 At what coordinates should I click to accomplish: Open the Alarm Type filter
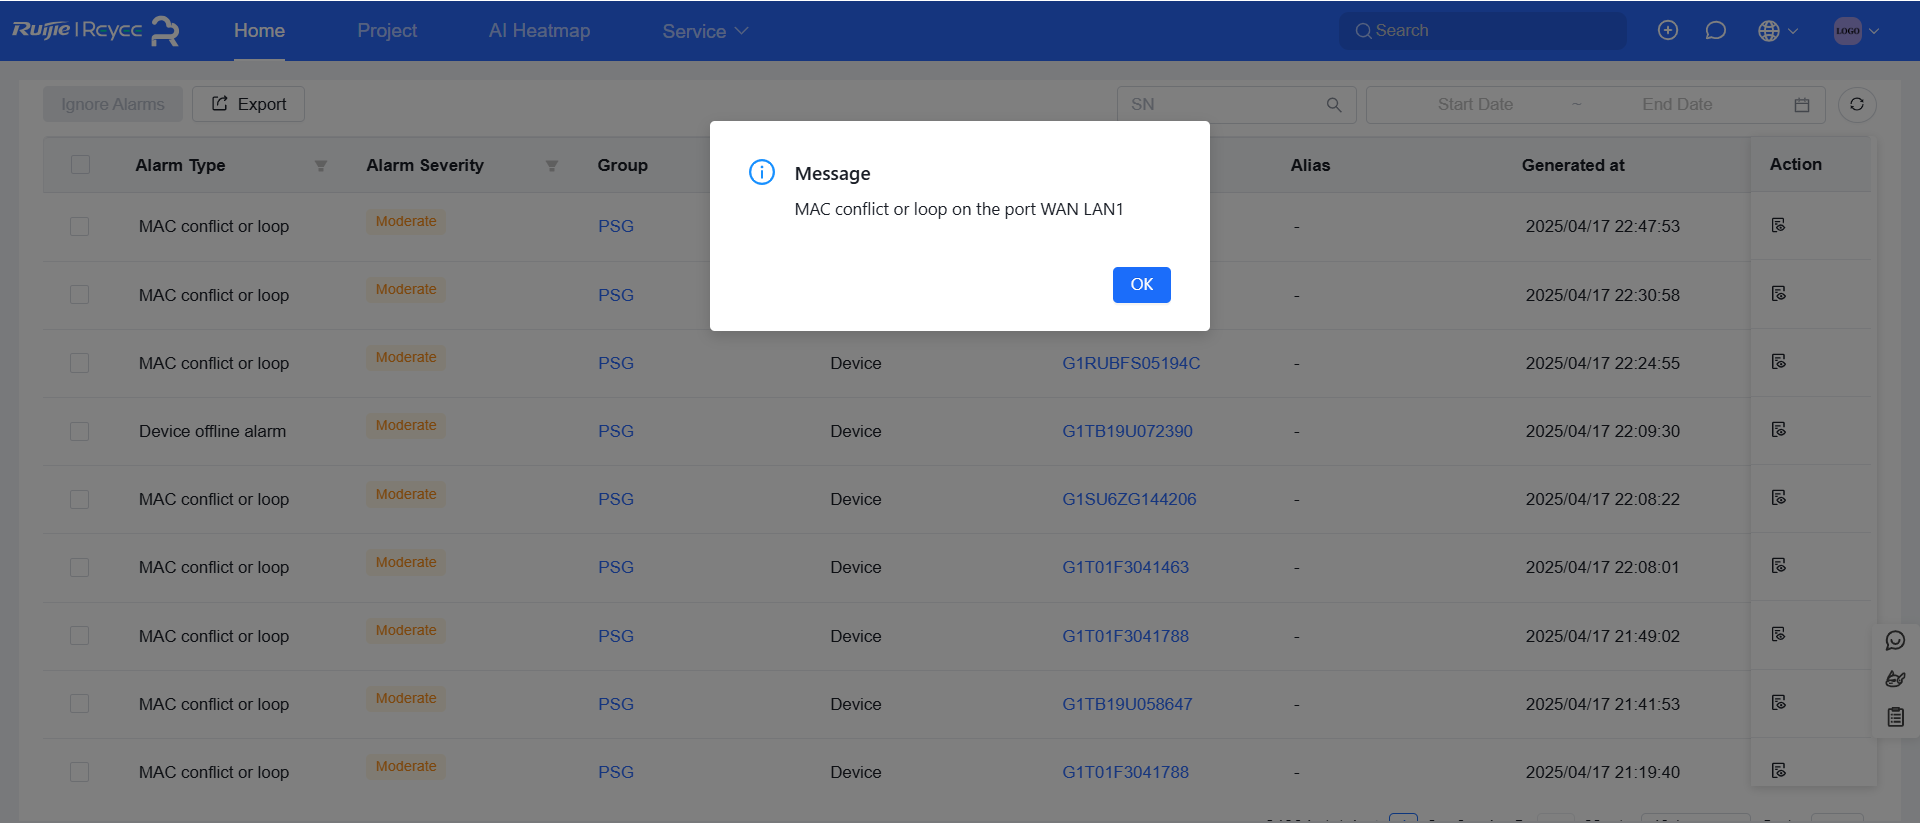coord(320,166)
